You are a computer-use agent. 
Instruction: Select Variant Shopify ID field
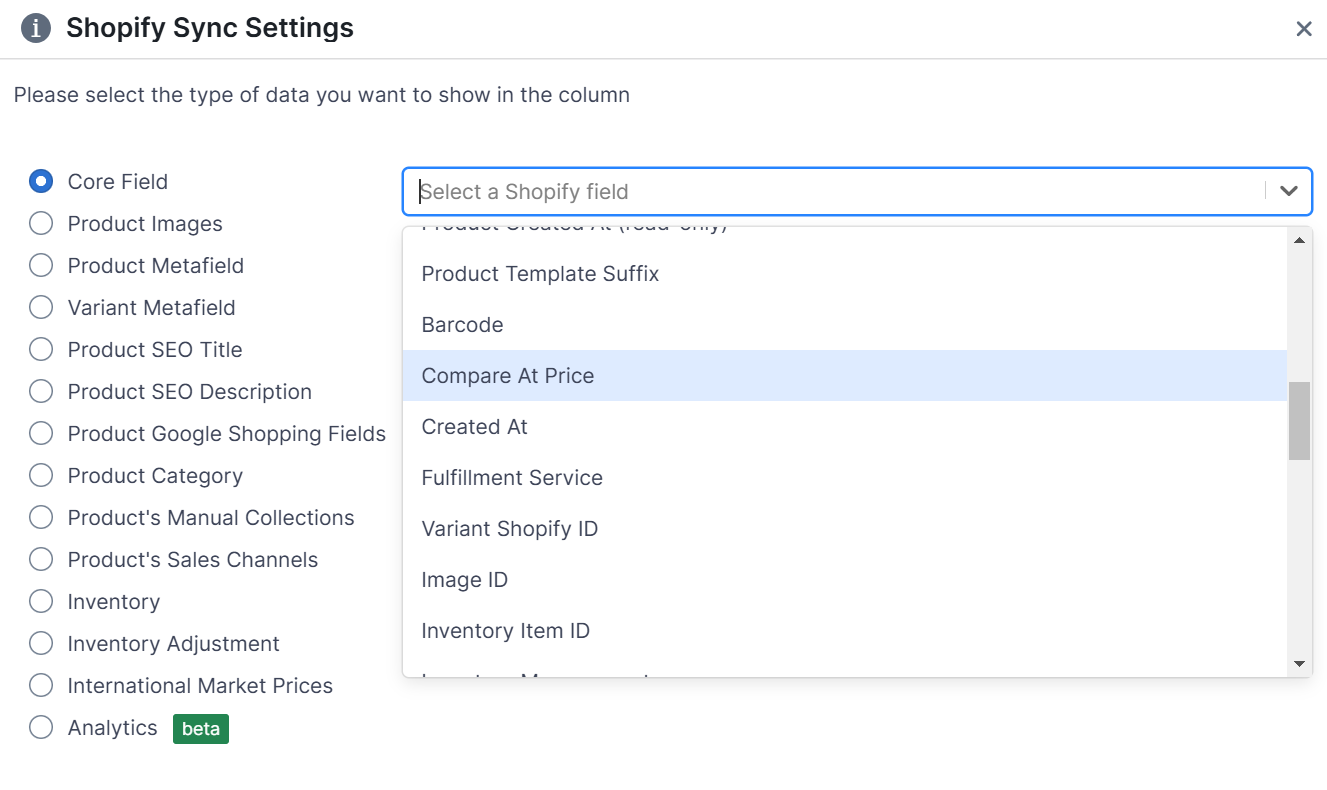click(x=509, y=528)
